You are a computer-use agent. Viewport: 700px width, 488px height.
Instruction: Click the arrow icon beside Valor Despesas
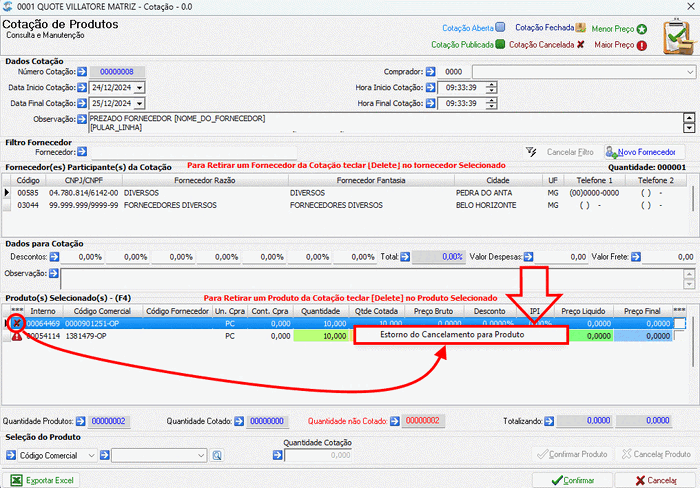pyautogui.click(x=529, y=257)
